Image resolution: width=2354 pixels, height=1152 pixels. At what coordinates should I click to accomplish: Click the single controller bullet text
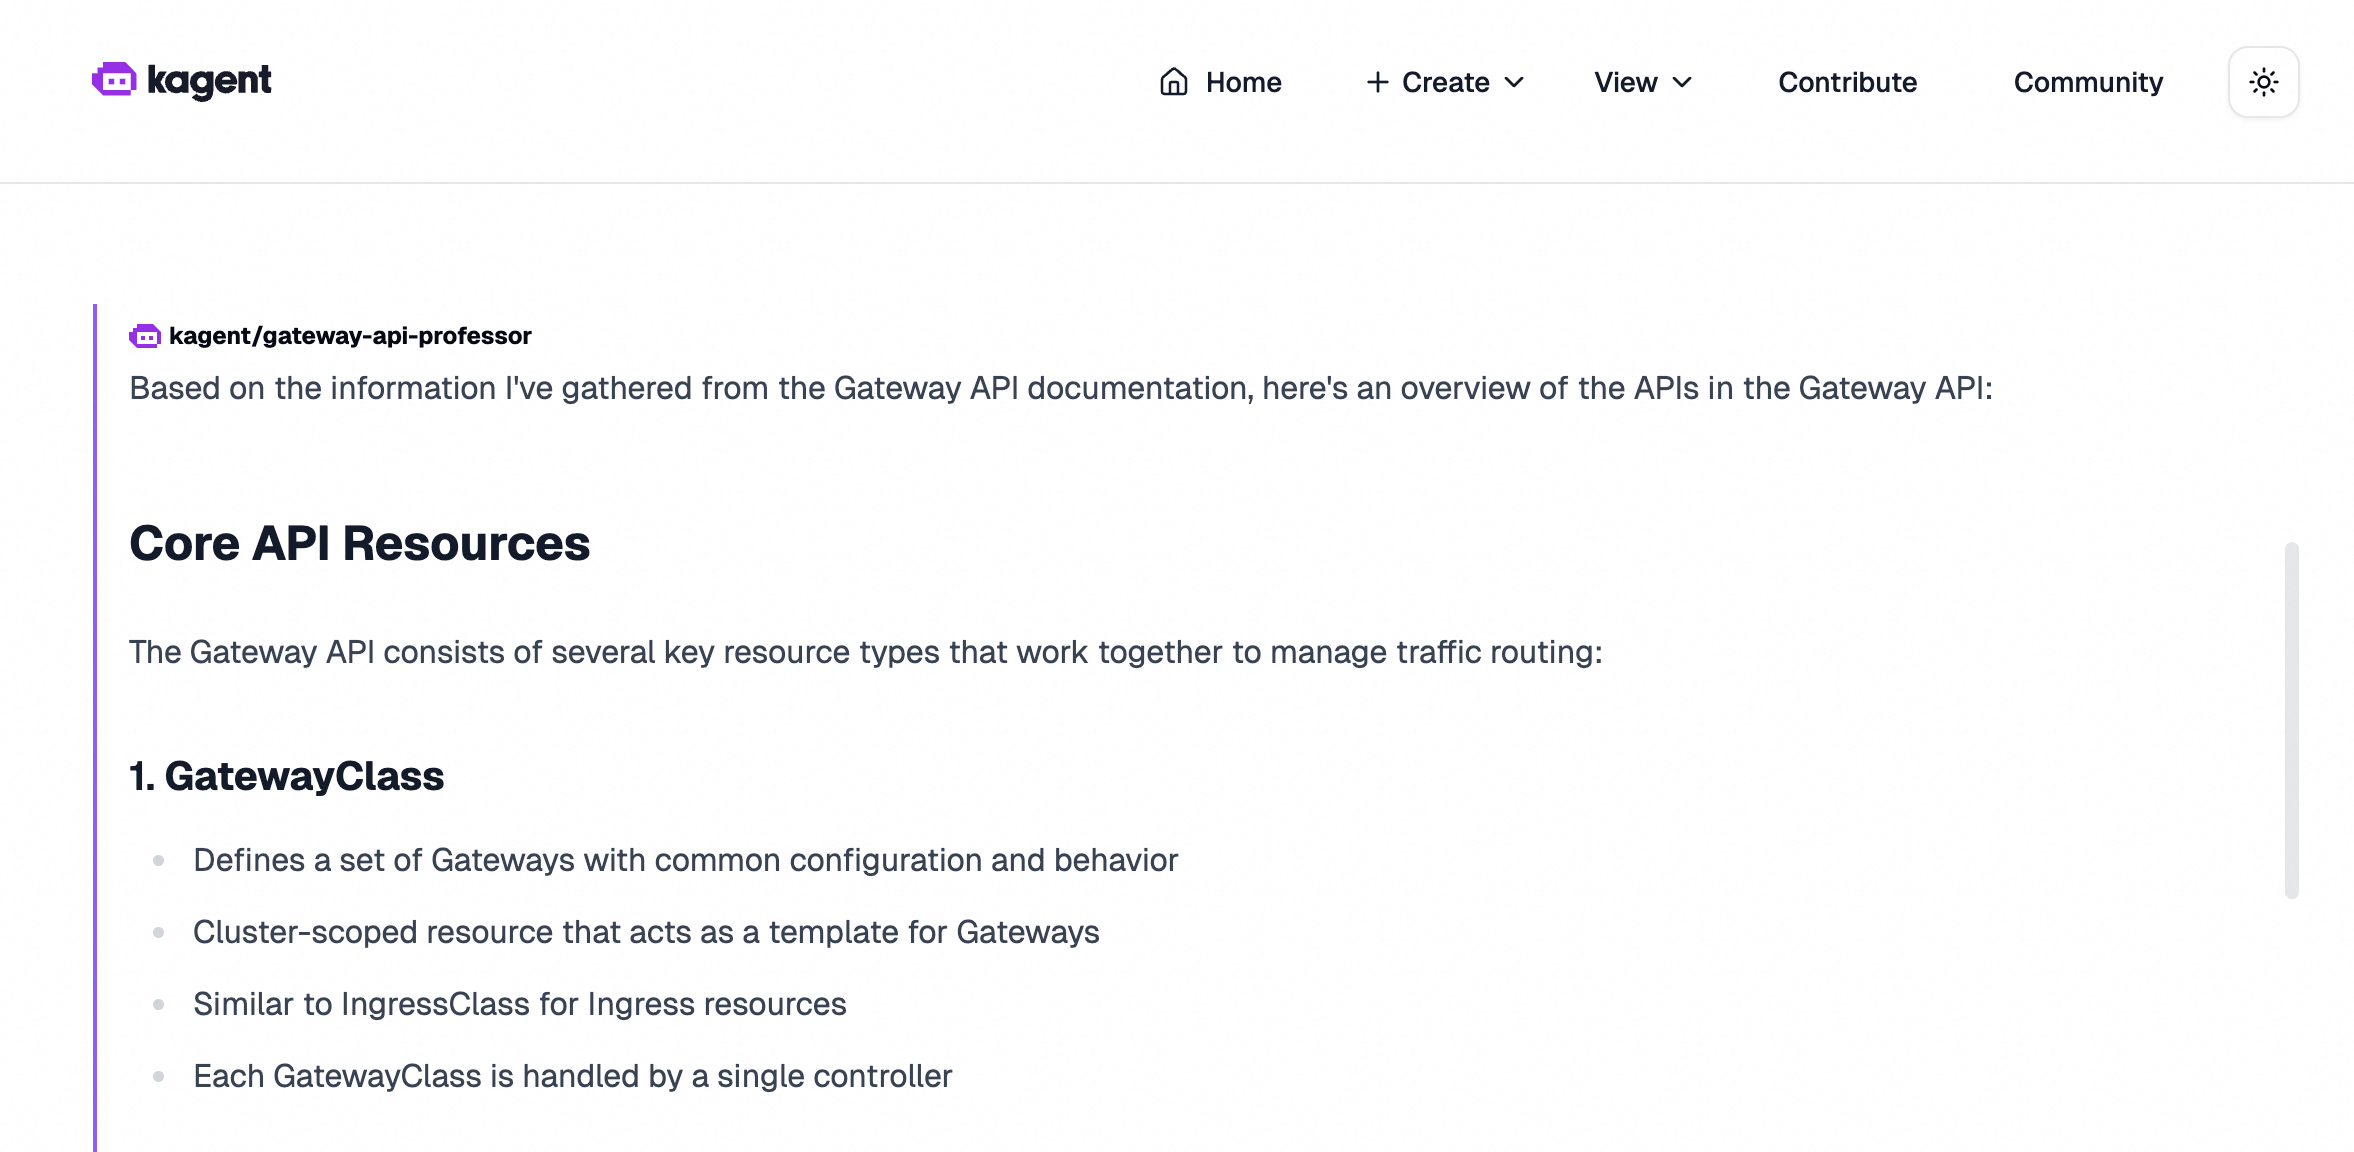(x=572, y=1076)
